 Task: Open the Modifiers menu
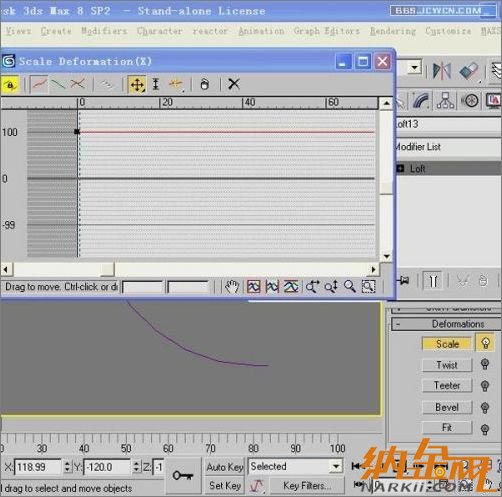coord(104,31)
